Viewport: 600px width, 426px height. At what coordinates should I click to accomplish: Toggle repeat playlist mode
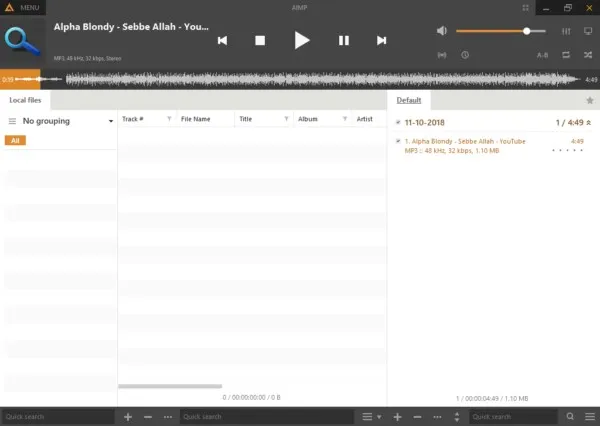(x=566, y=55)
